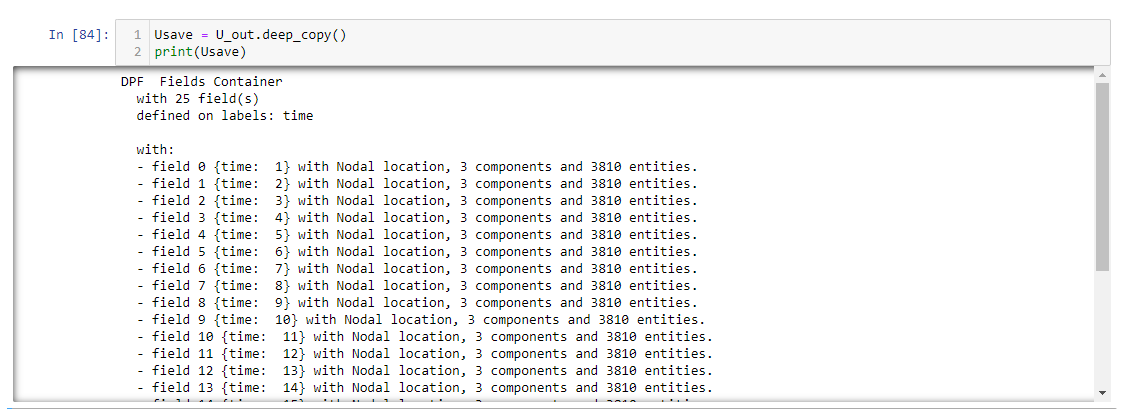Click 'with 25 field(s)' output line
The image size is (1123, 409).
pyautogui.click(x=197, y=98)
